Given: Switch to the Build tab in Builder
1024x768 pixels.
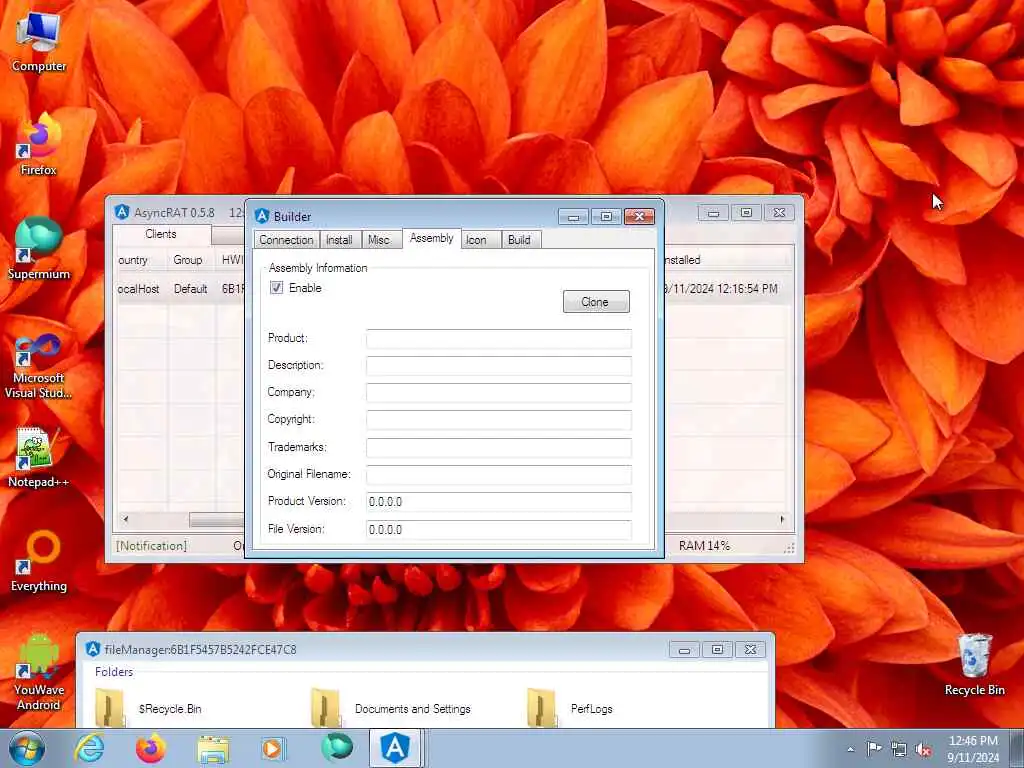Looking at the screenshot, I should tap(520, 240).
